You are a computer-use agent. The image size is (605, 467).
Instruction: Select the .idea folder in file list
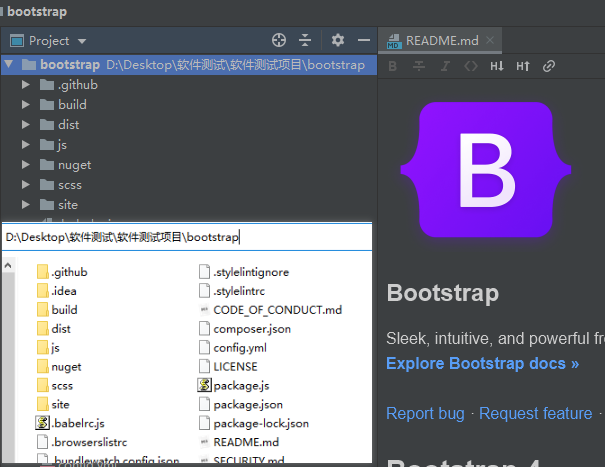(57, 291)
